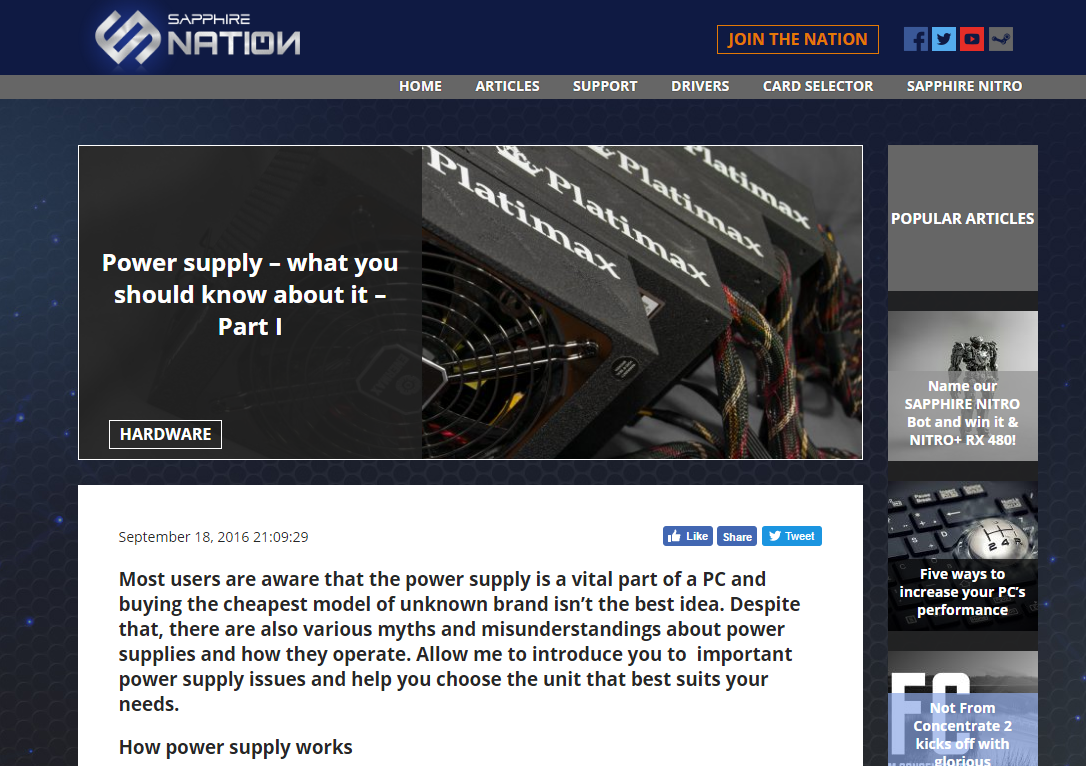1086x766 pixels.
Task: Open the SAPPHIRE NITRO menu item
Action: 964,86
